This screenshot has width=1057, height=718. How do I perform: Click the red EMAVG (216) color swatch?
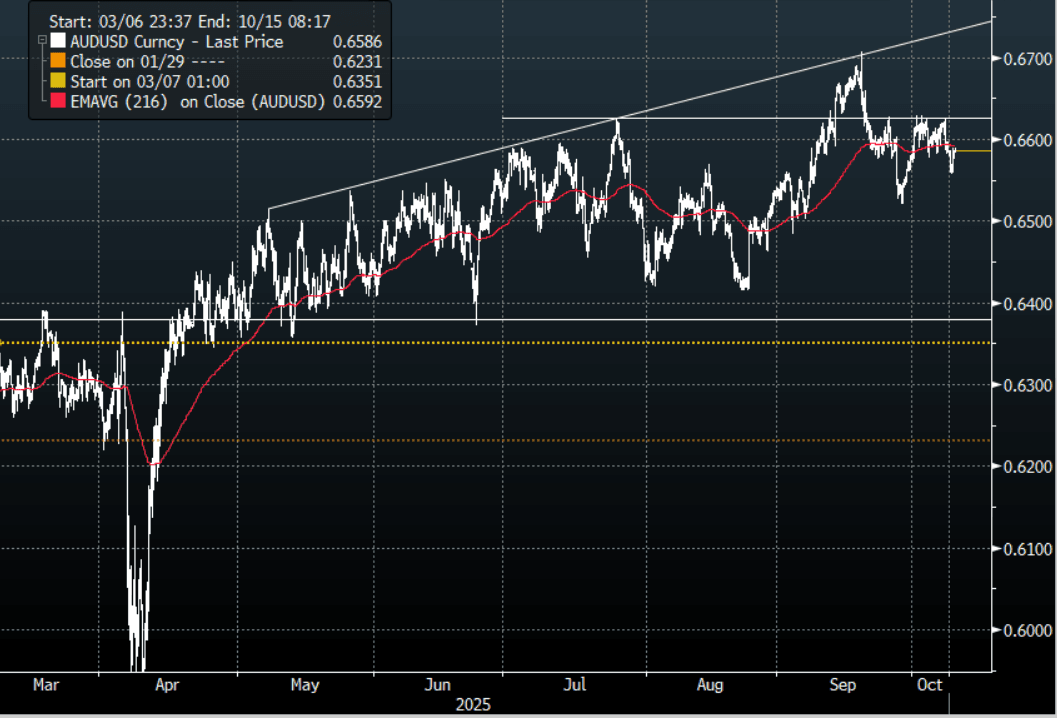pyautogui.click(x=57, y=102)
